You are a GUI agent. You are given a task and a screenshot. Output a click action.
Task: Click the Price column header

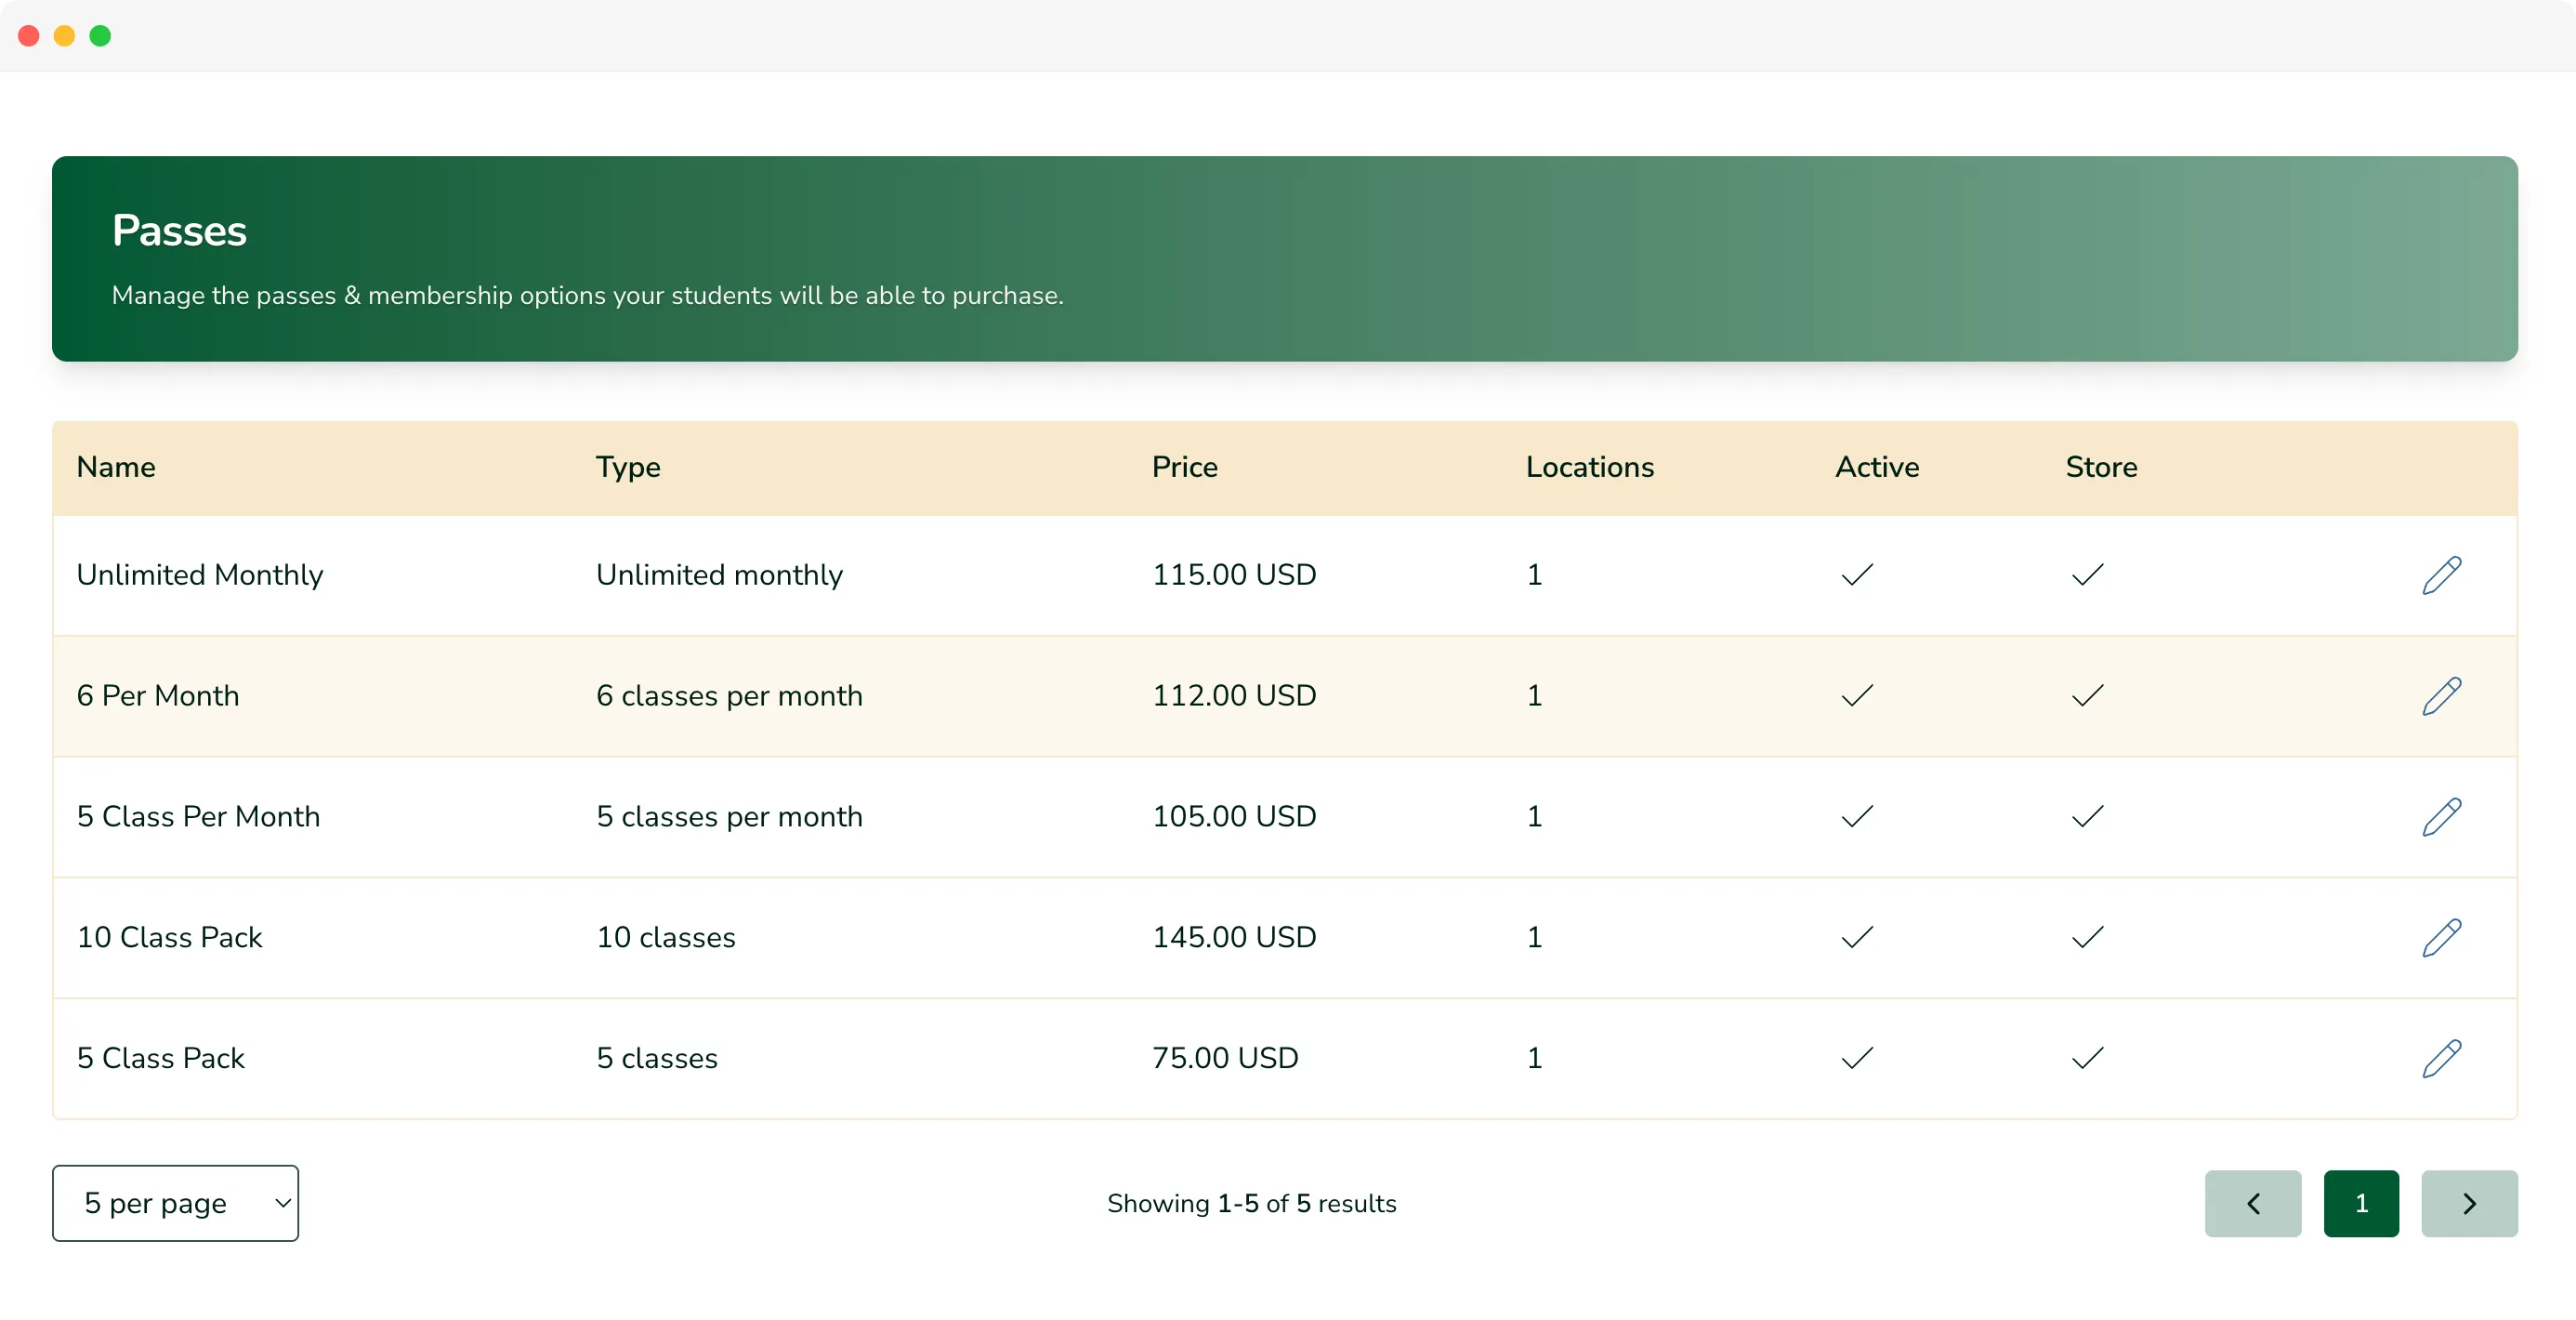tap(1184, 467)
